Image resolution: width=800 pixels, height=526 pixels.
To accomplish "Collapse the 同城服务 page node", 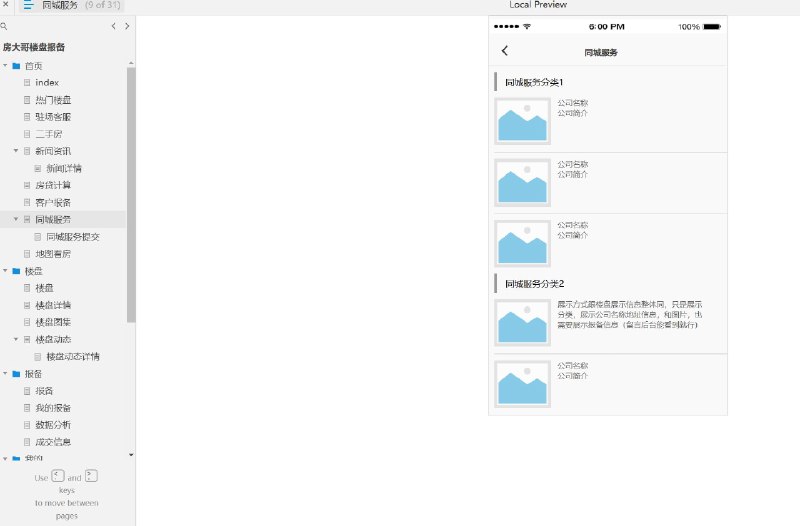I will pyautogui.click(x=16, y=219).
